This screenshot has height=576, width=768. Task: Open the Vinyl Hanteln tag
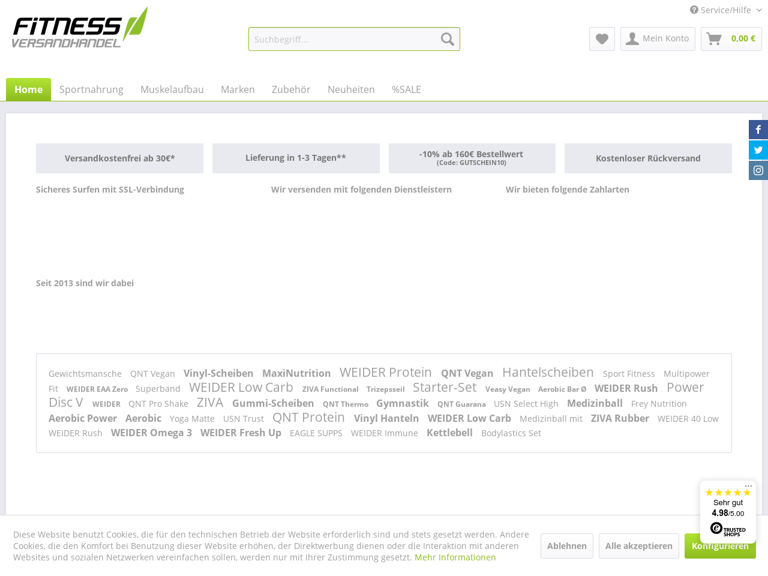386,418
